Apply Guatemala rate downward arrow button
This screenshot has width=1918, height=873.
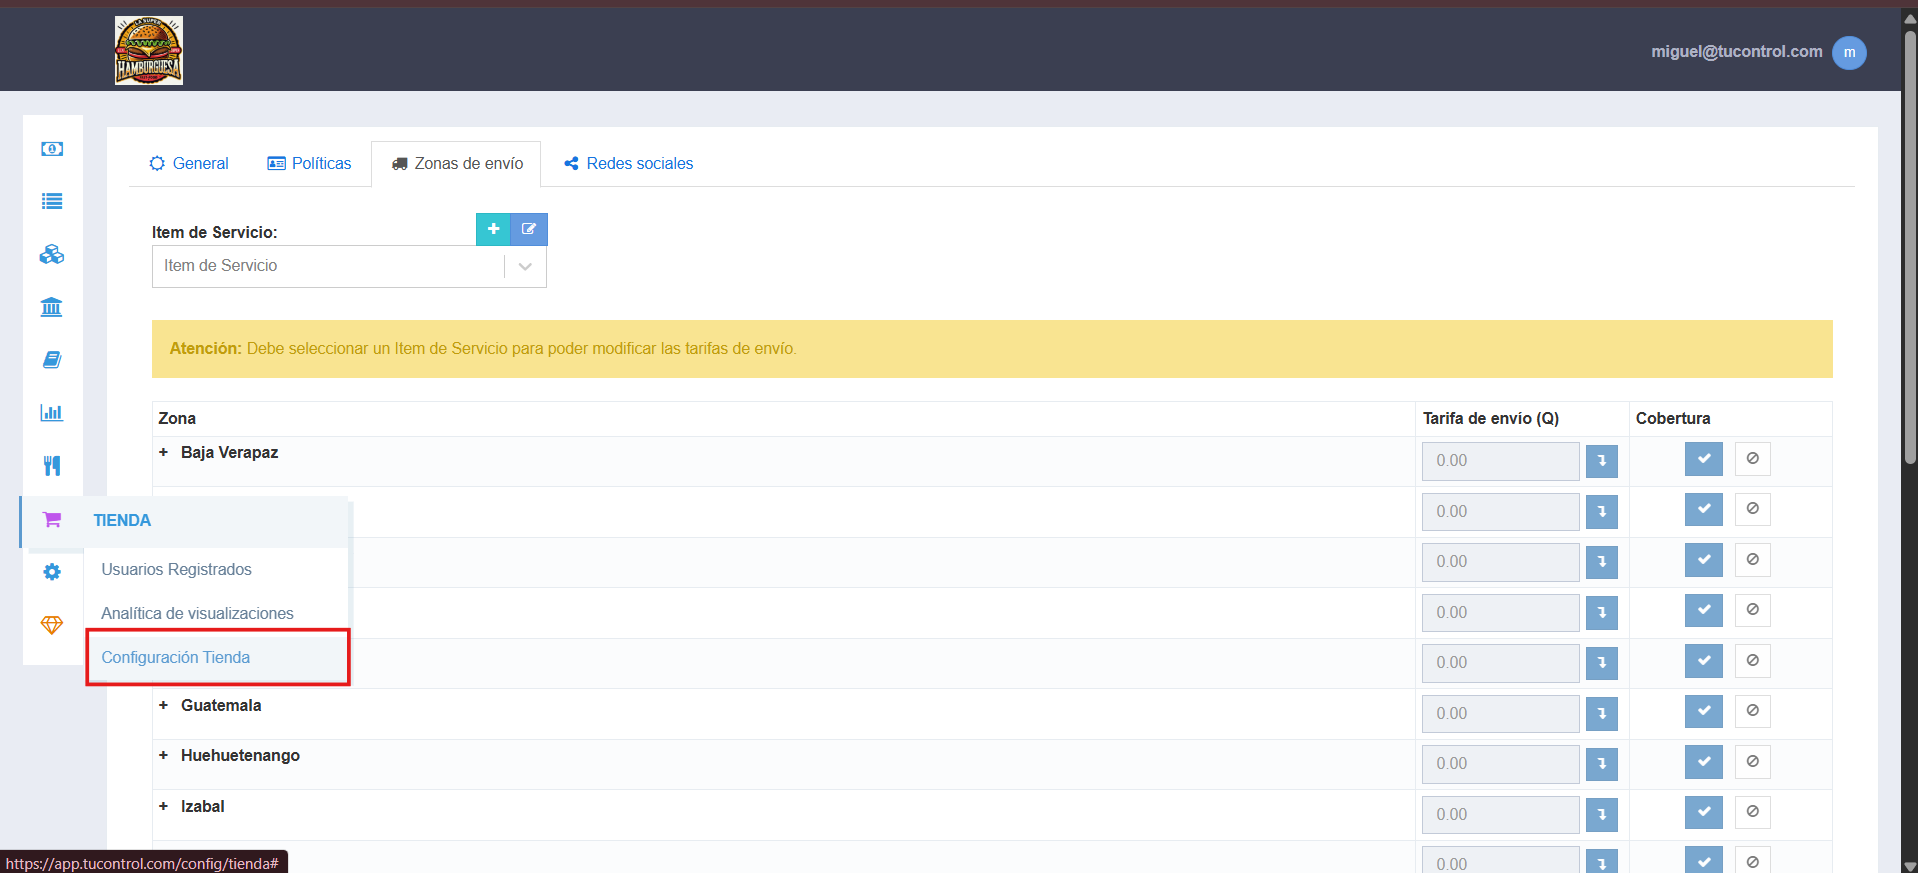click(x=1601, y=714)
